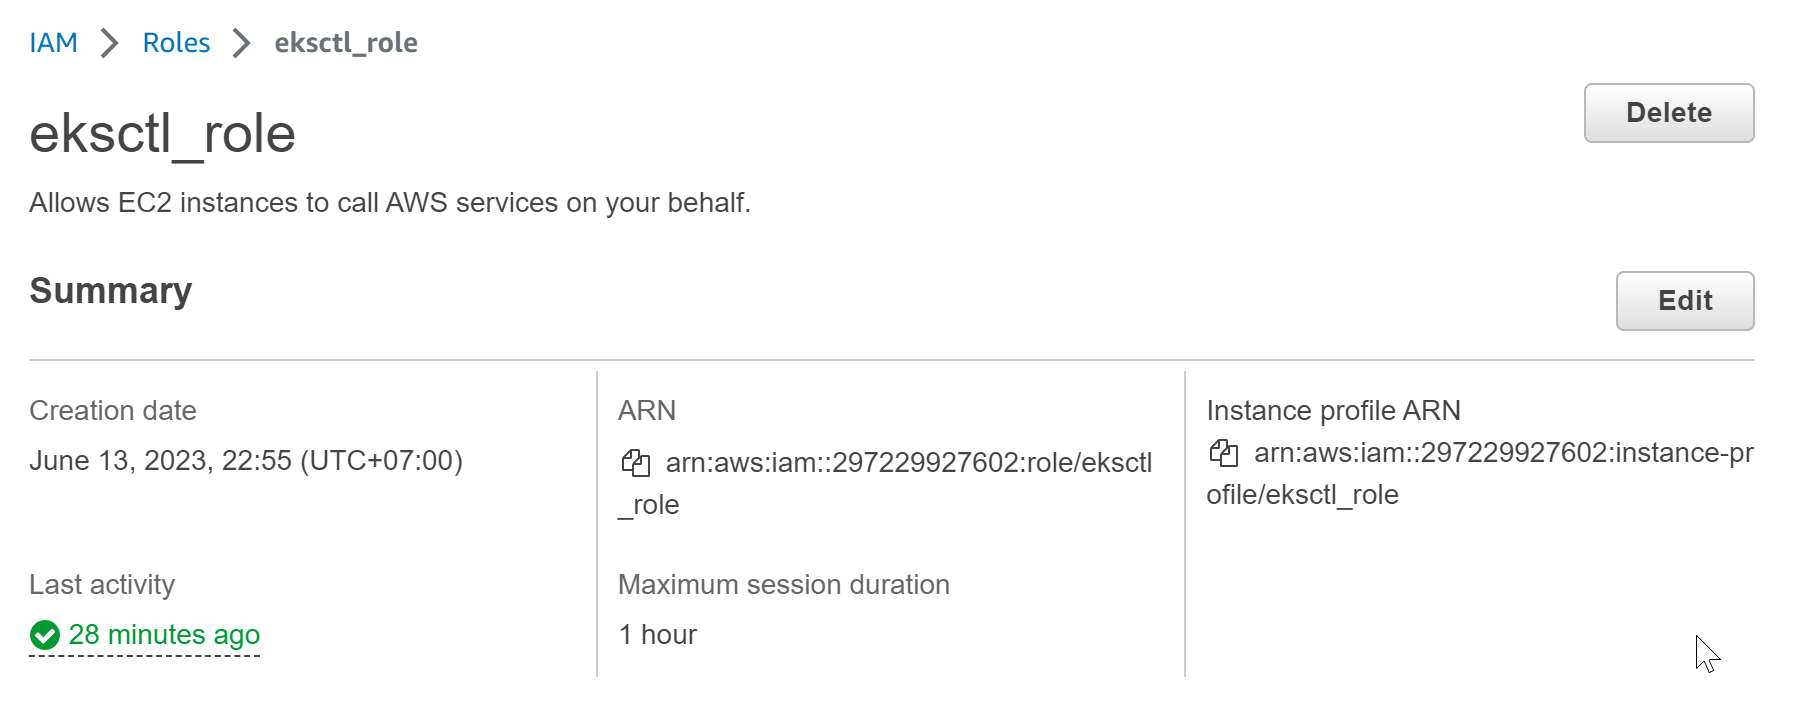Click the Maximum session duration value
Screen dimensions: 1812x712
coord(657,634)
